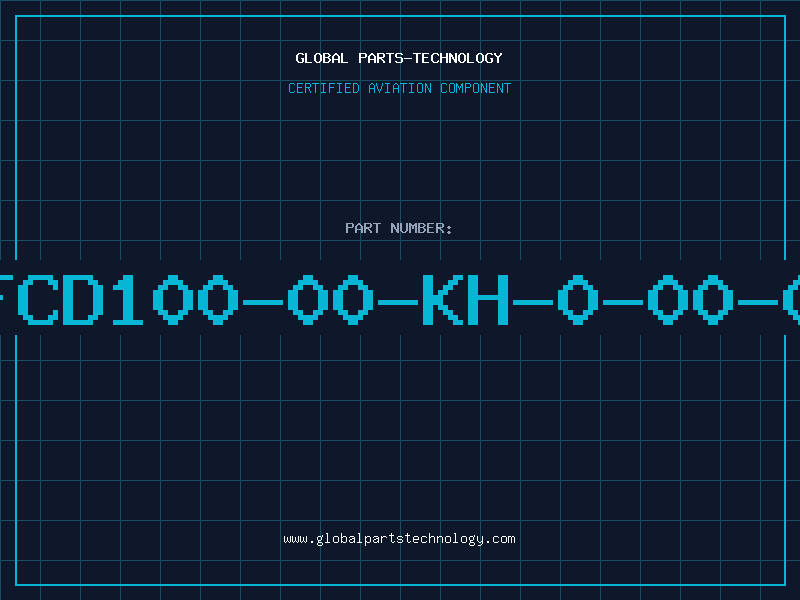Click the letter K in the part number
Image resolution: width=800 pixels, height=600 pixels.
click(x=443, y=299)
